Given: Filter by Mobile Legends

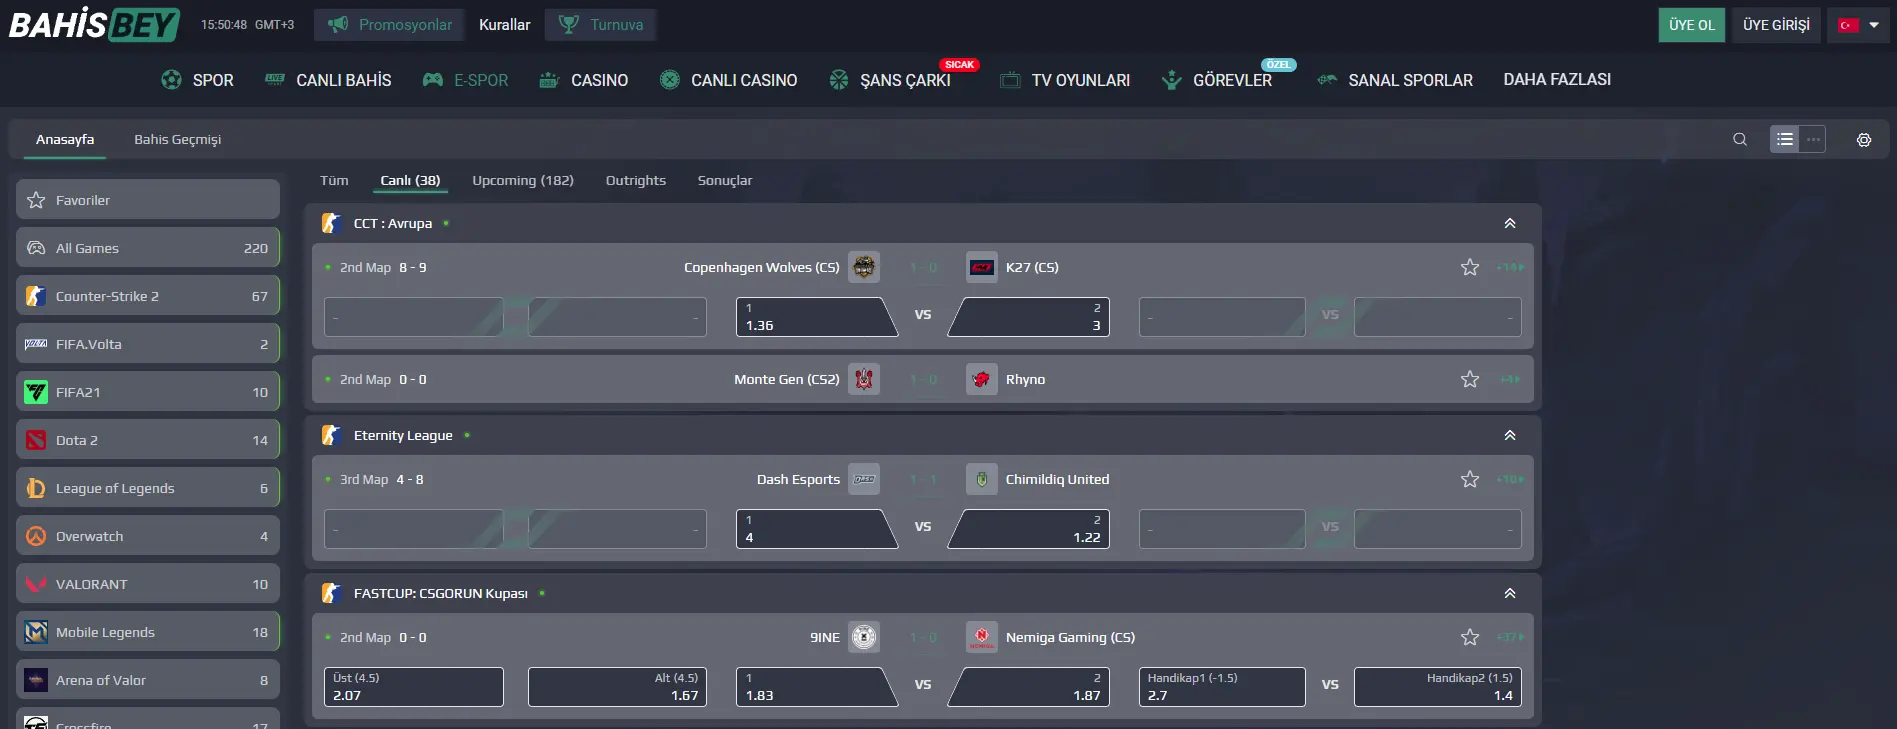Looking at the screenshot, I should (148, 632).
